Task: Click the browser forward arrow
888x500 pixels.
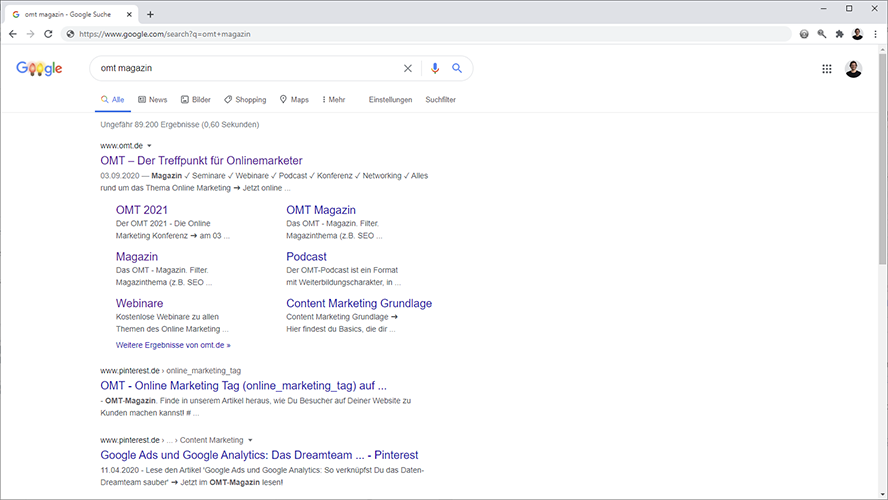Action: point(31,34)
